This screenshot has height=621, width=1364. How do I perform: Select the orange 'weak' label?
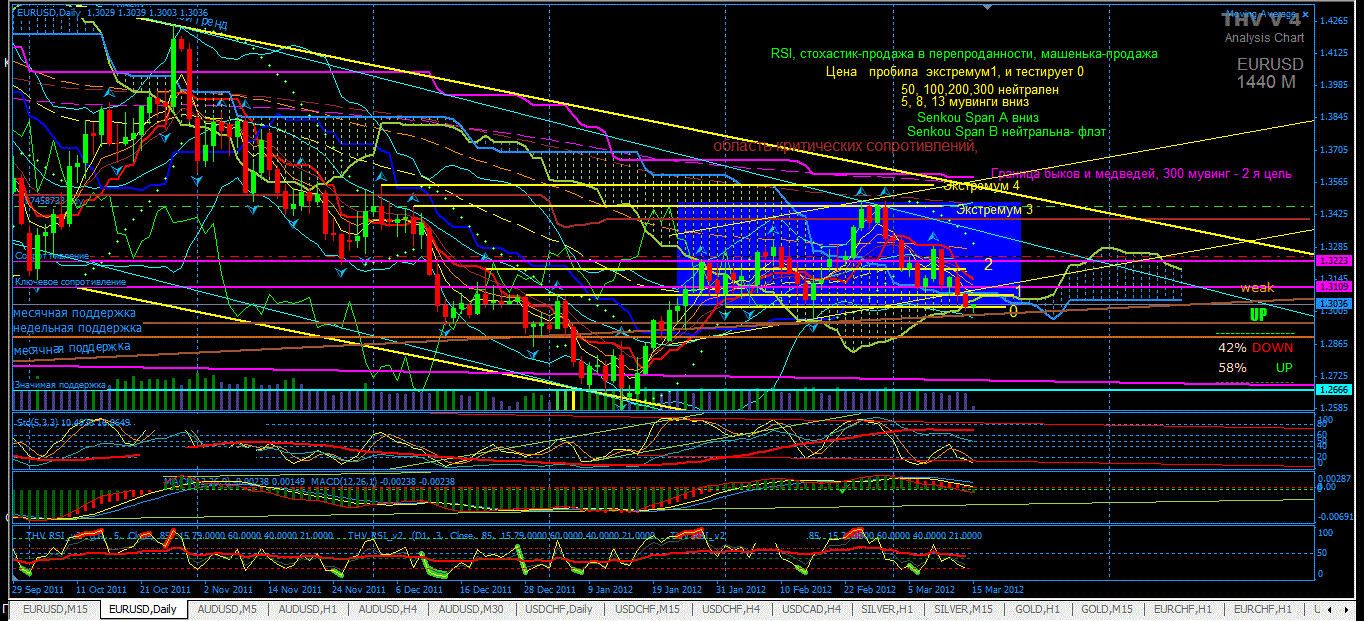tap(1257, 288)
